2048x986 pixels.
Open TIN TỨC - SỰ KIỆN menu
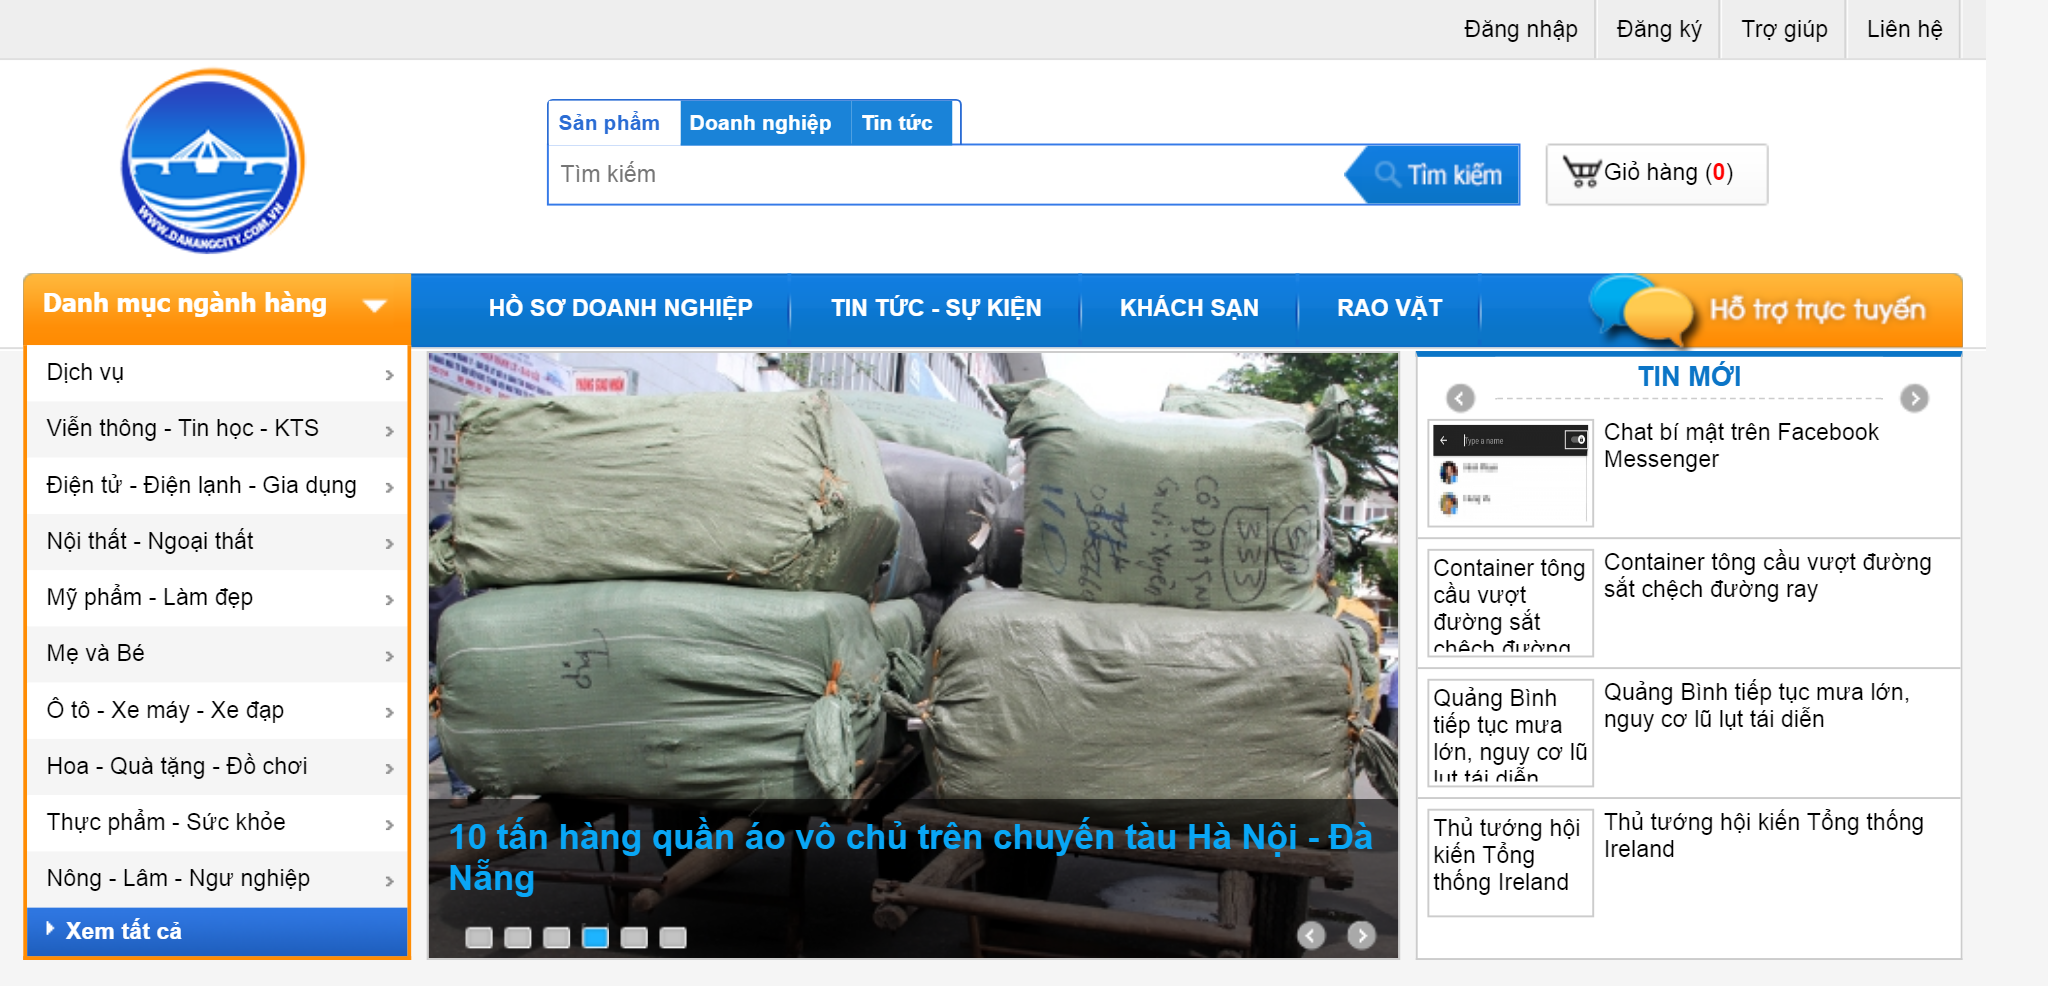click(936, 308)
